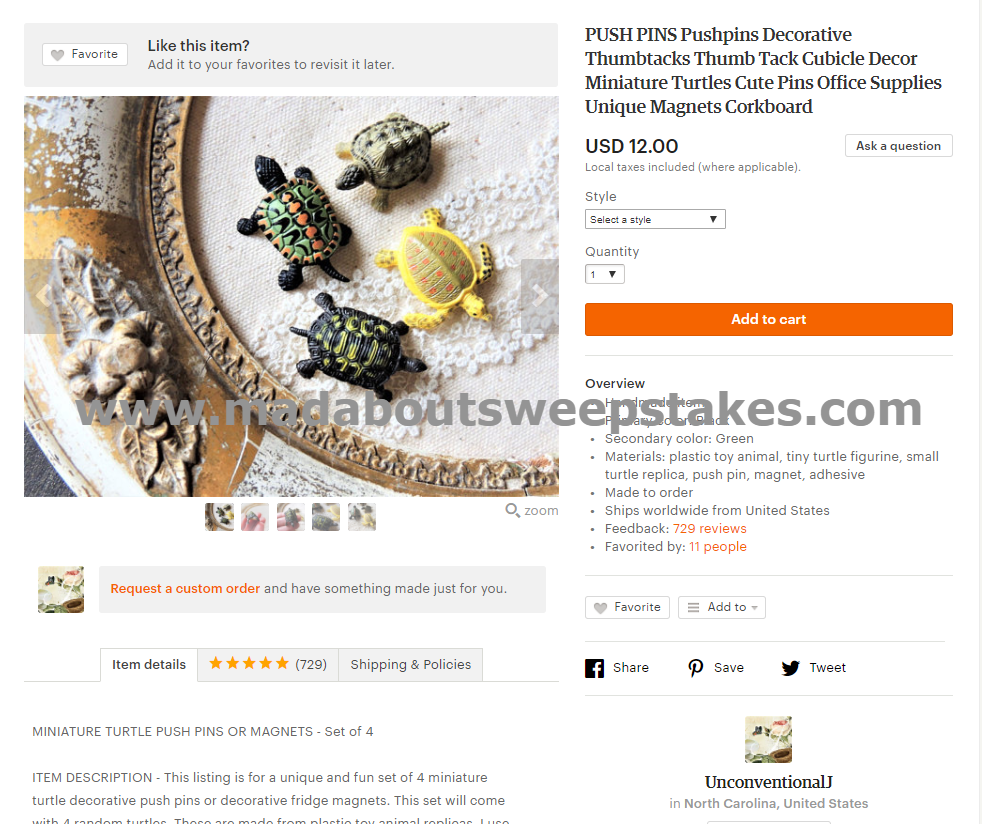Open the Quantity dropdown
This screenshot has height=824, width=982.
[604, 274]
